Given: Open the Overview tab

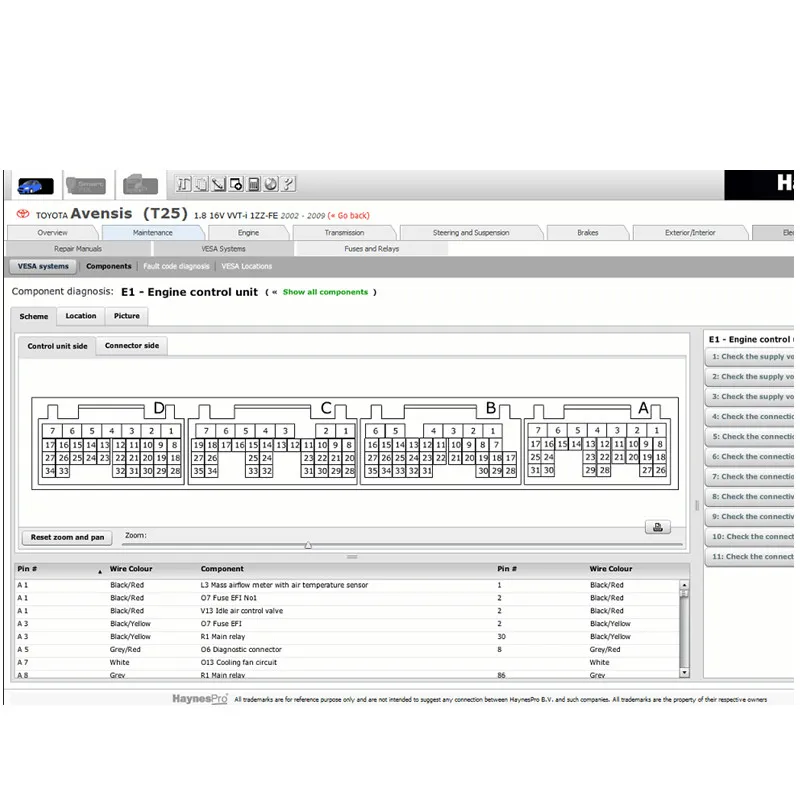Looking at the screenshot, I should click(53, 233).
